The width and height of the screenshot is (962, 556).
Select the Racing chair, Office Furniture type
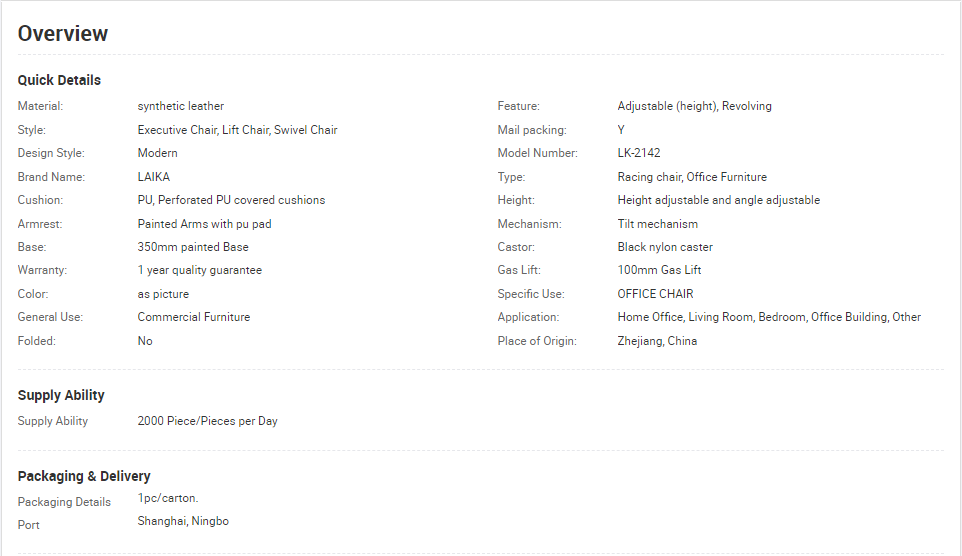point(692,177)
